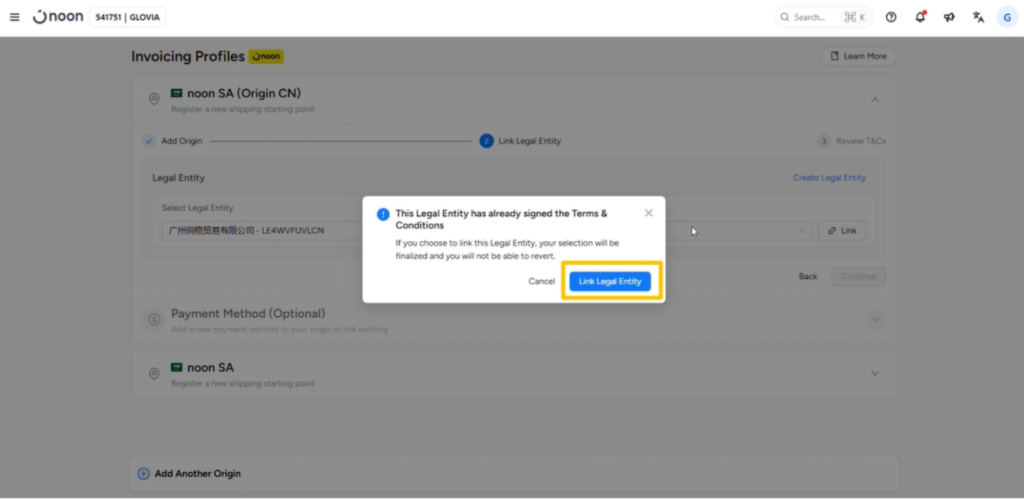Click the Payment Method dollar icon

154,319
